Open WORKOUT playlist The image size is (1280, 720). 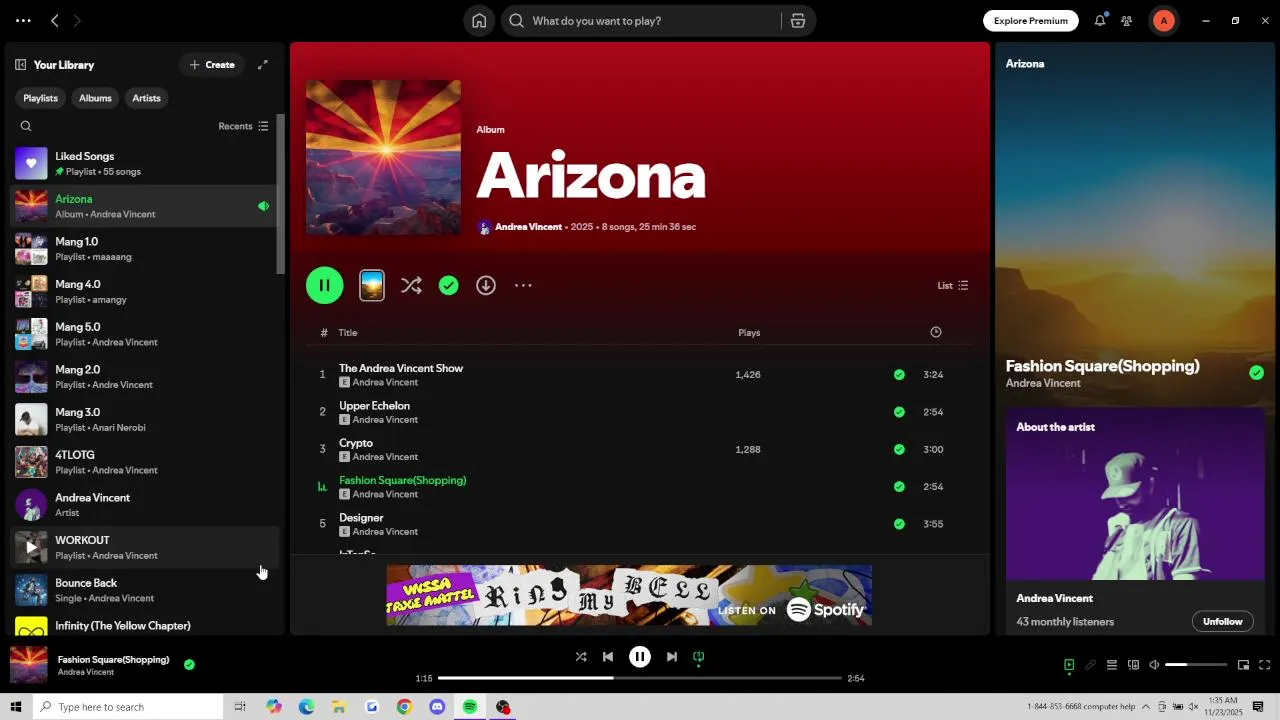click(x=143, y=548)
